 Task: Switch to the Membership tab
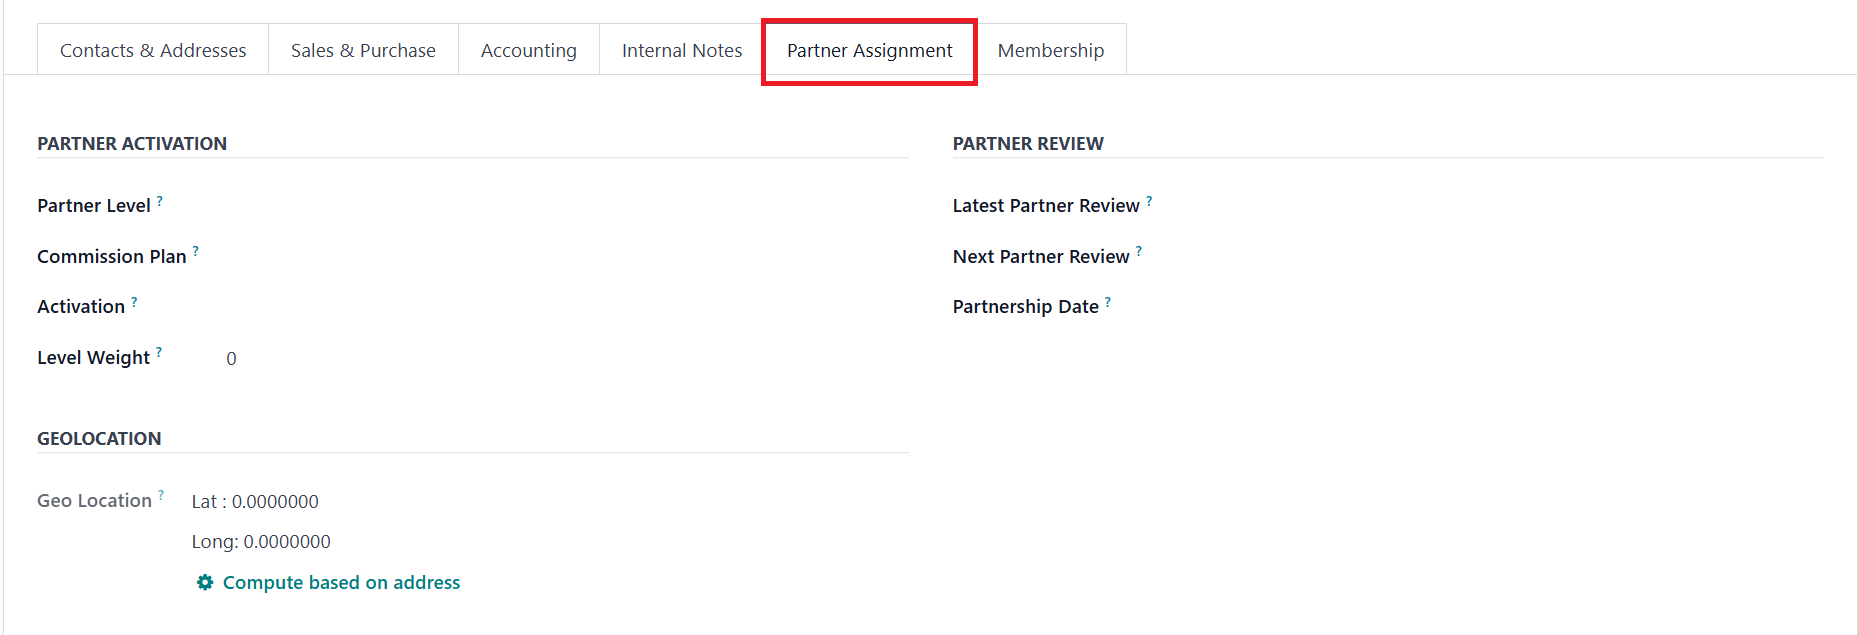coord(1051,50)
